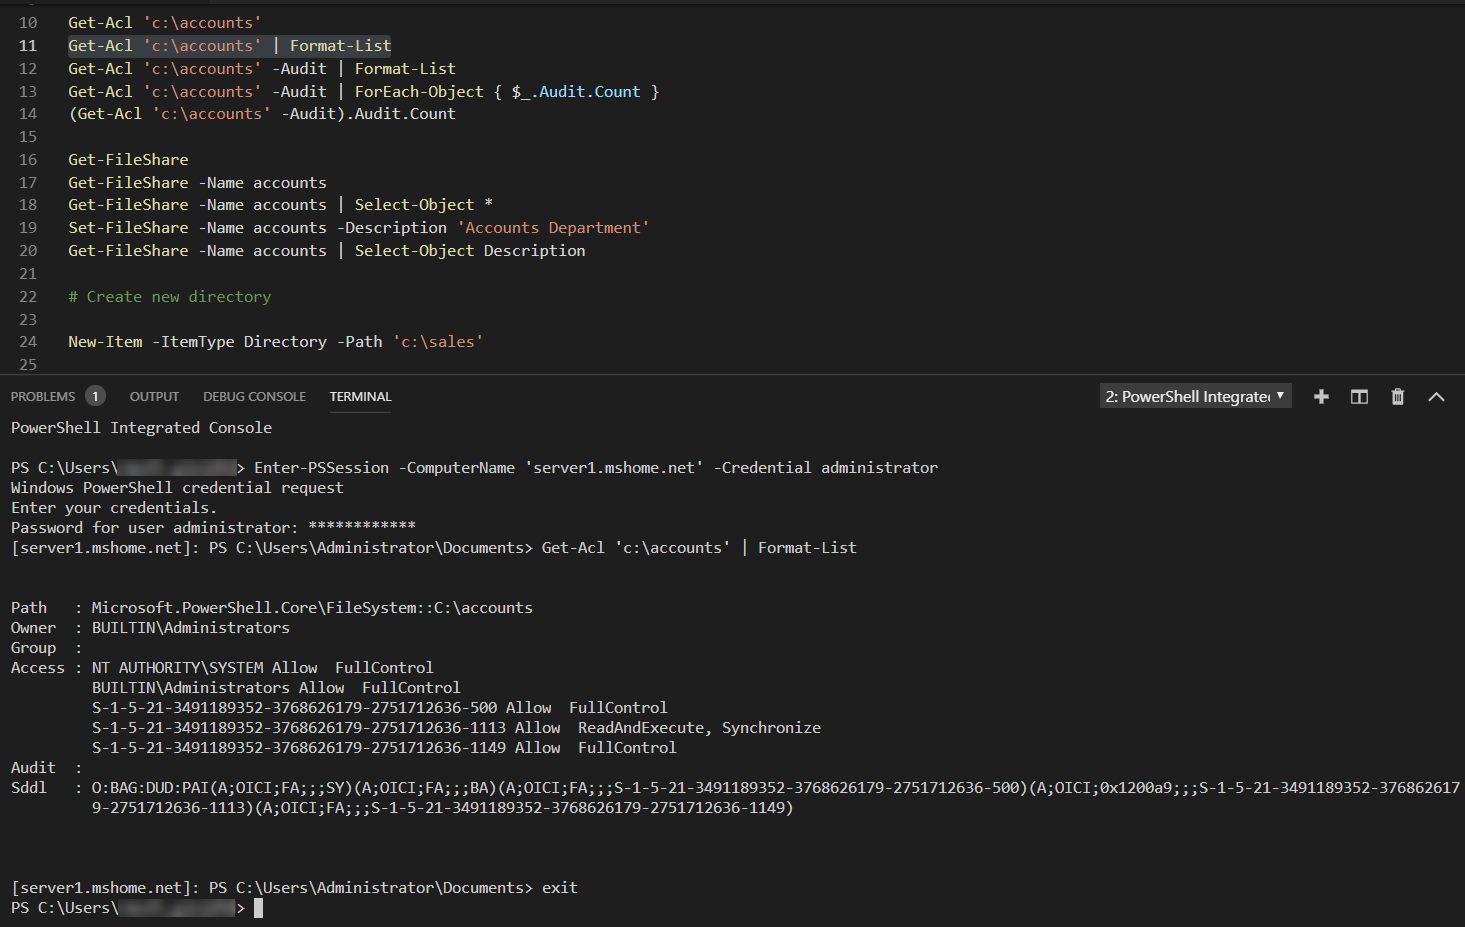Click the problems count badge showing 1
This screenshot has height=927, width=1465.
coord(95,396)
